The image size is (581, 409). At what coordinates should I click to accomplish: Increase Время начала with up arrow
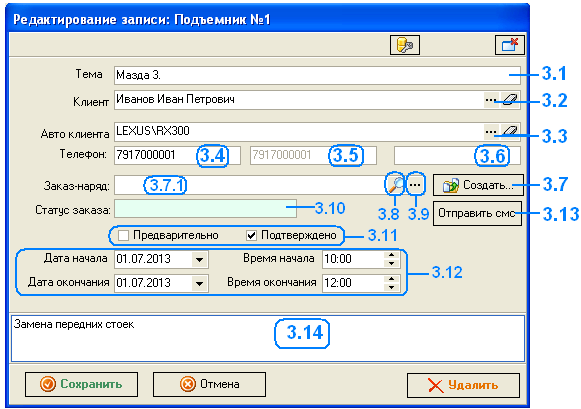pos(392,255)
